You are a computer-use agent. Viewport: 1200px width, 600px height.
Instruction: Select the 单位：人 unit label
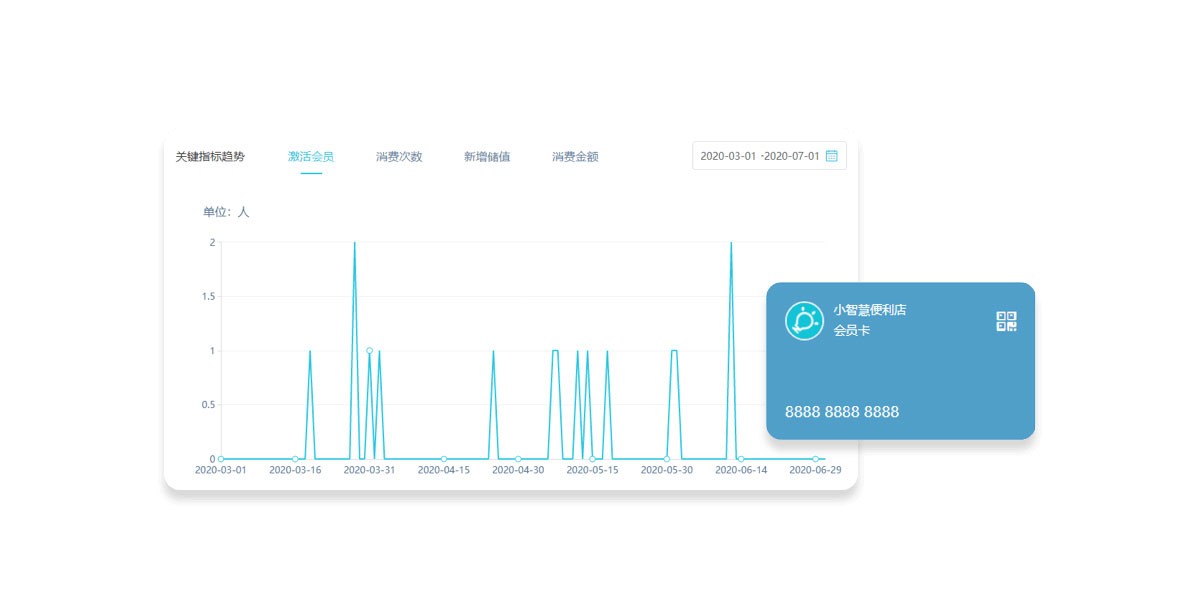[x=226, y=212]
